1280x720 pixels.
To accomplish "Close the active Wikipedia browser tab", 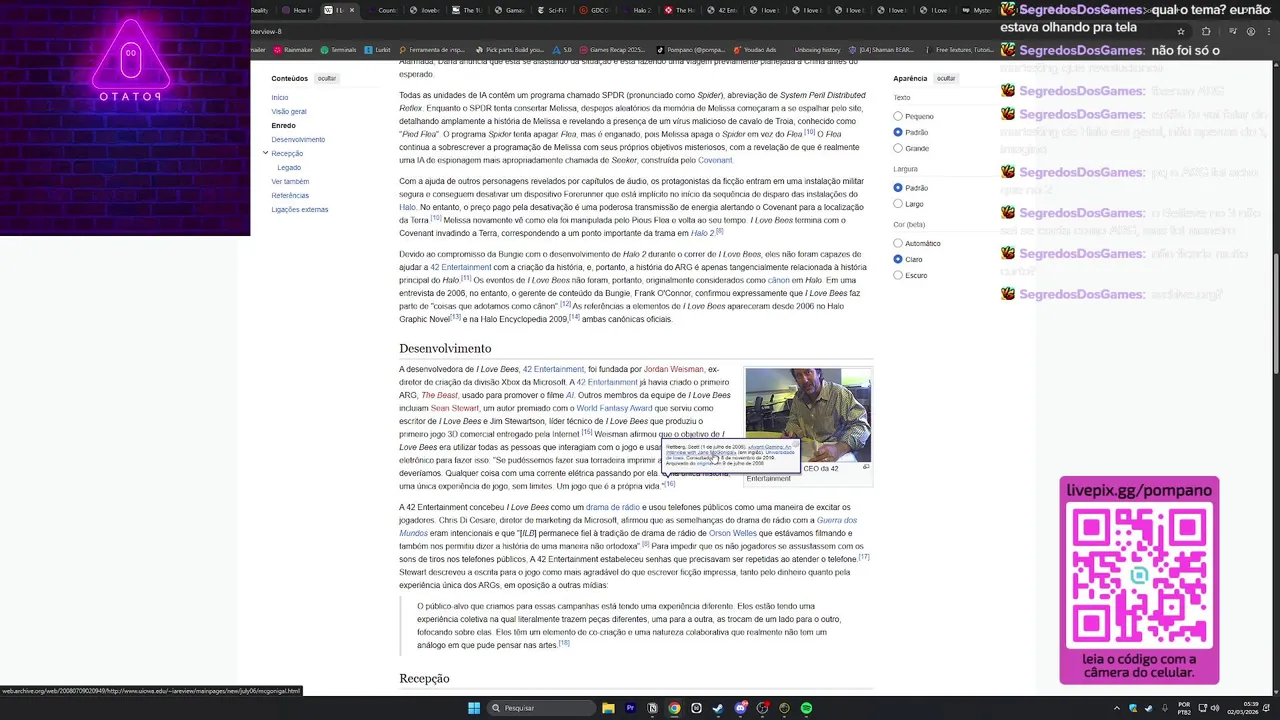I will (x=354, y=10).
